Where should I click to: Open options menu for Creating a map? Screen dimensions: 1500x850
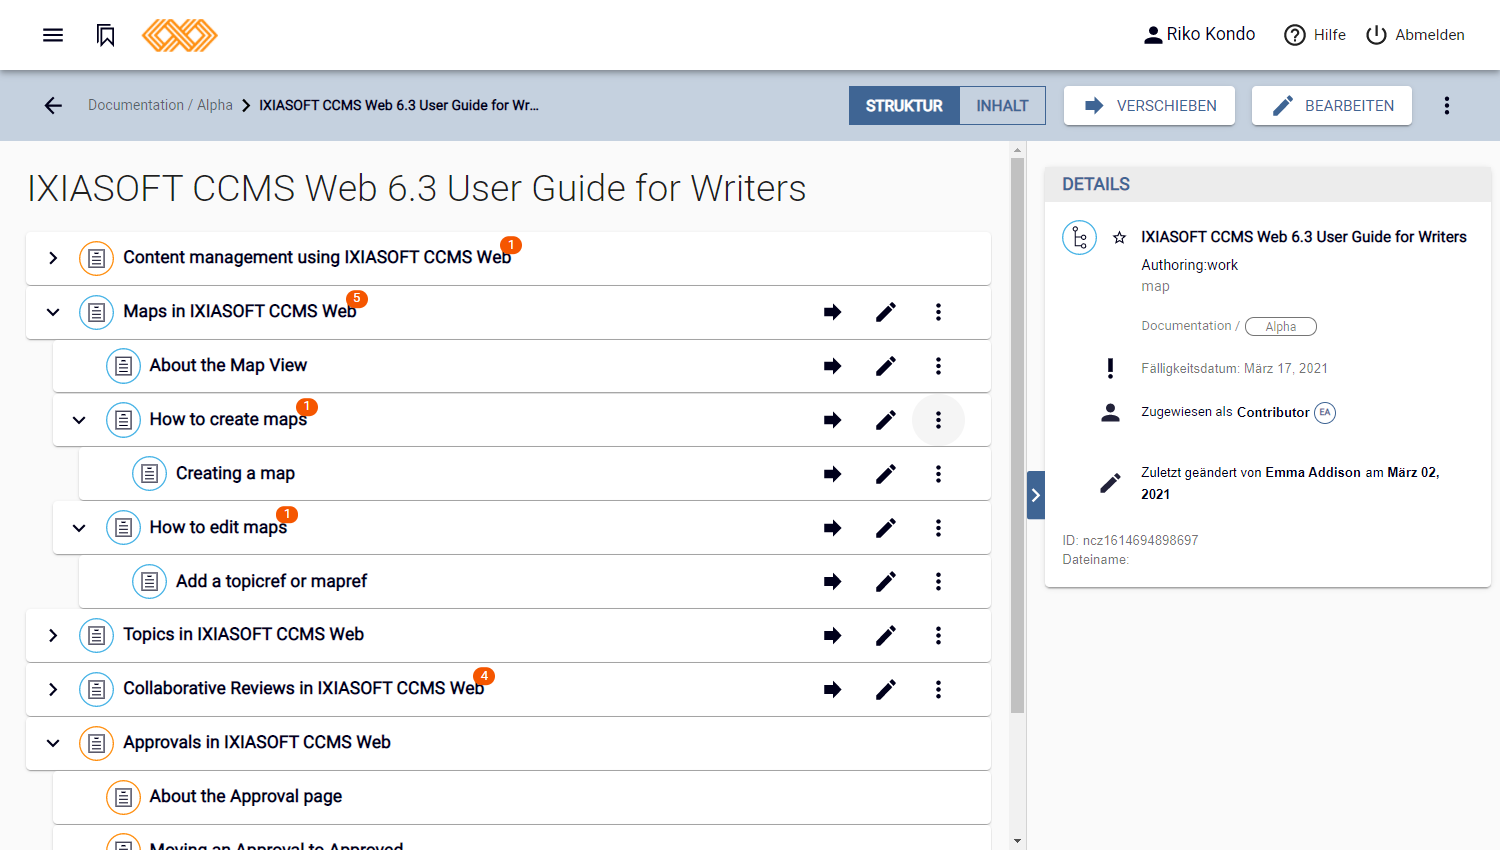click(x=938, y=474)
